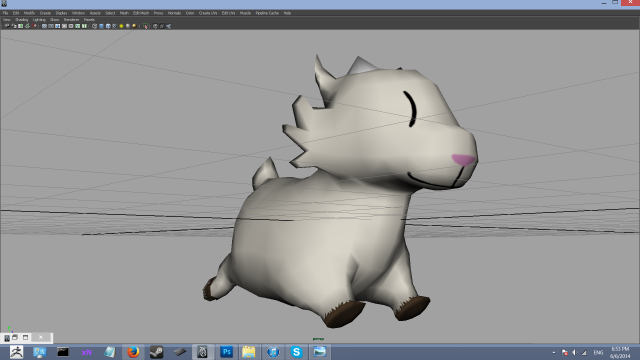Toggle Resolution Gate display

[x=57, y=26]
